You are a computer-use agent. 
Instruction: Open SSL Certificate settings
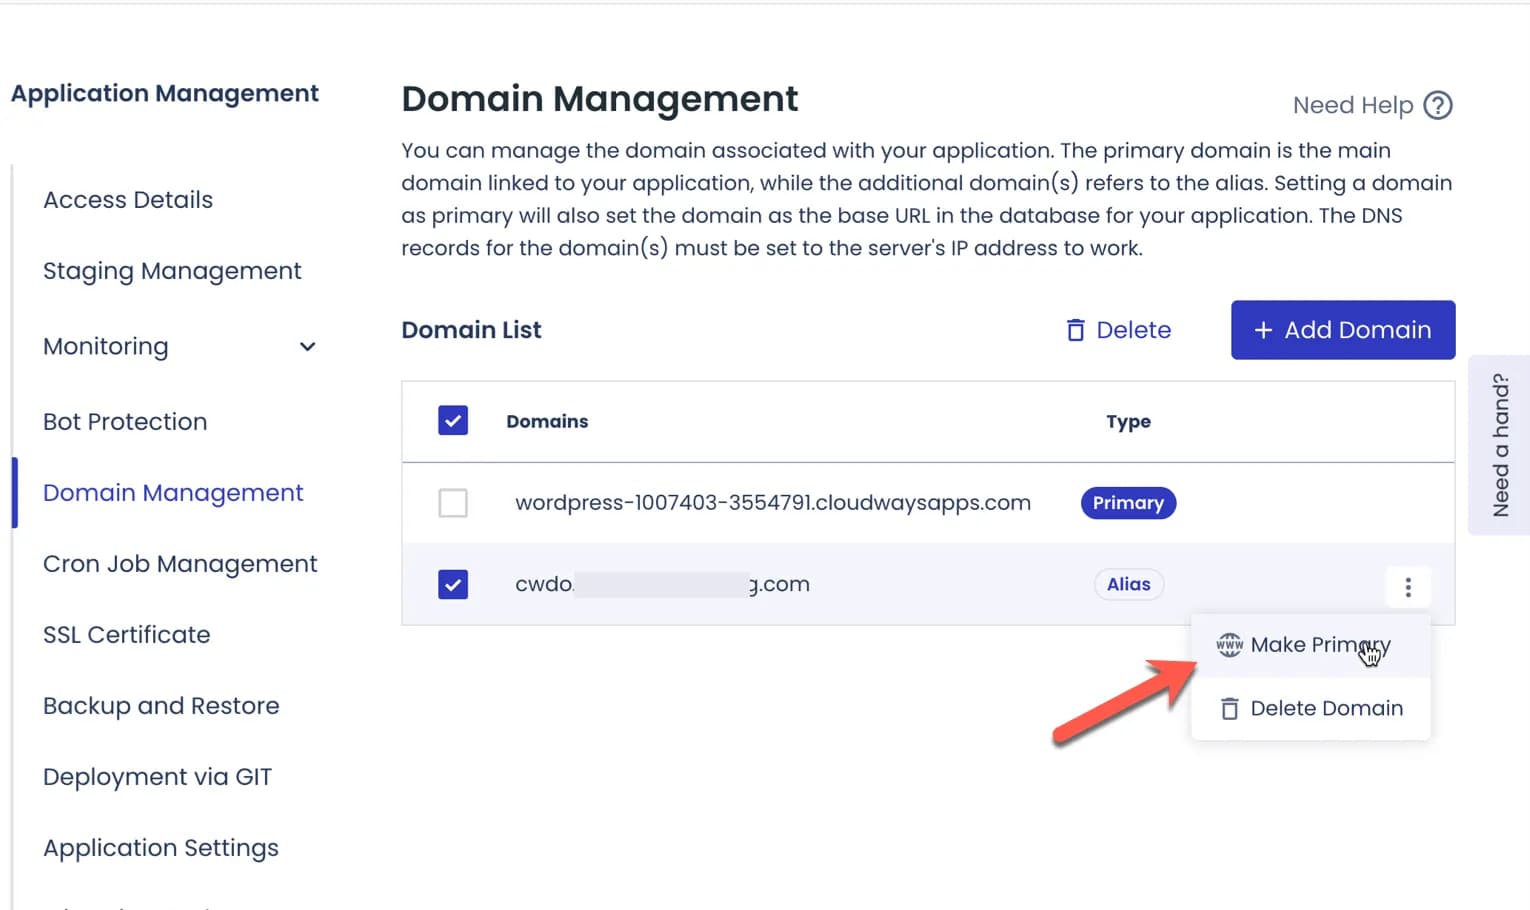[126, 634]
